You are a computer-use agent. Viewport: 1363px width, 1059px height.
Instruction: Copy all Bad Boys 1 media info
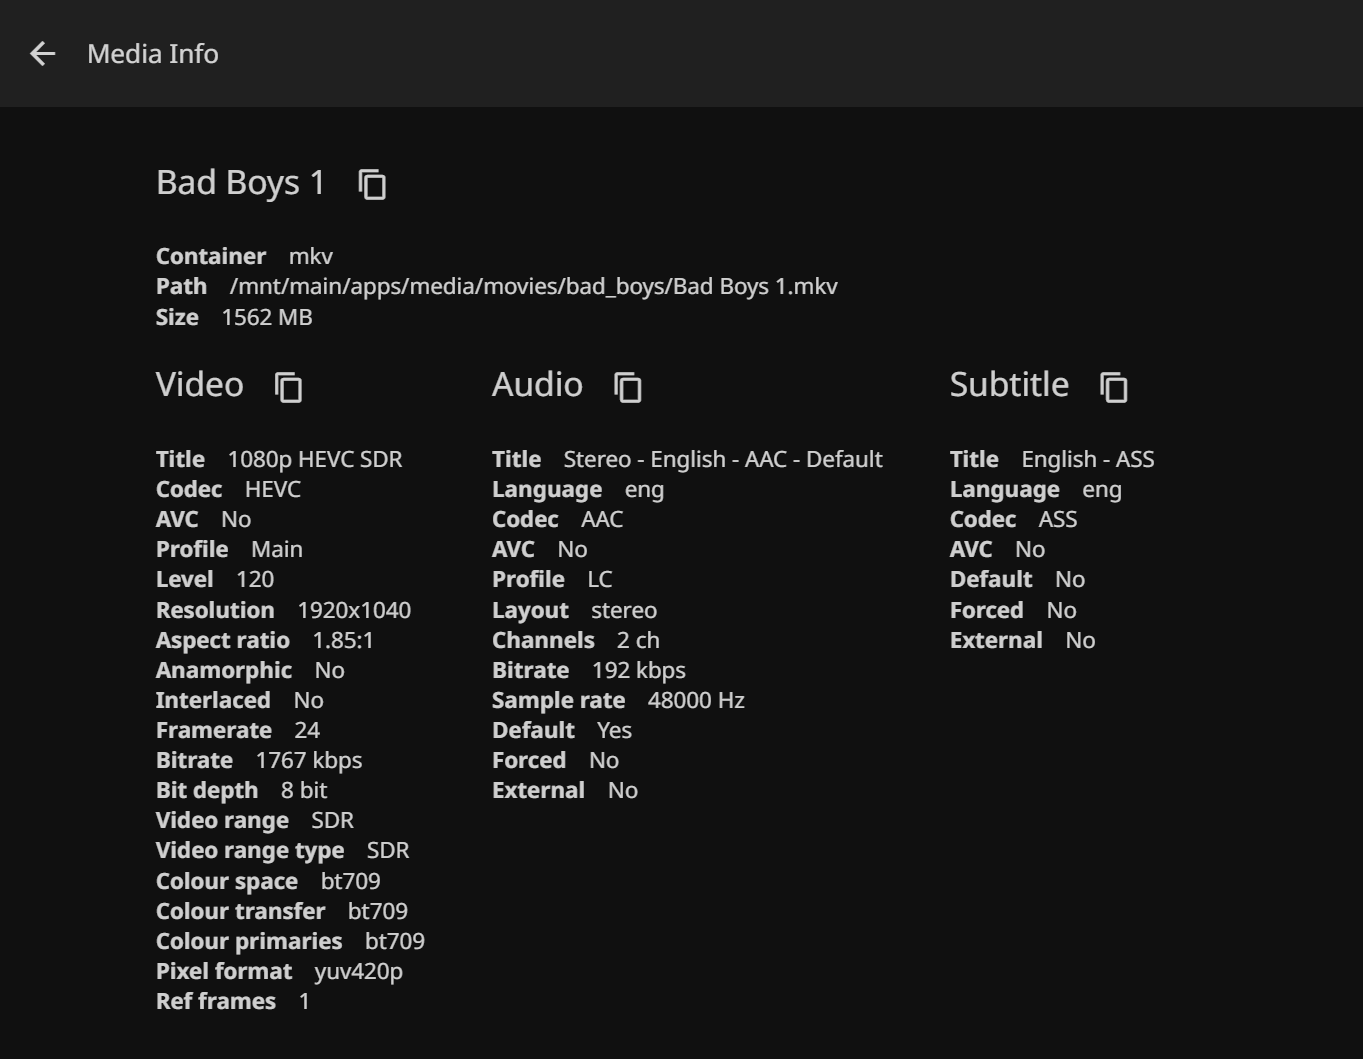pos(372,184)
